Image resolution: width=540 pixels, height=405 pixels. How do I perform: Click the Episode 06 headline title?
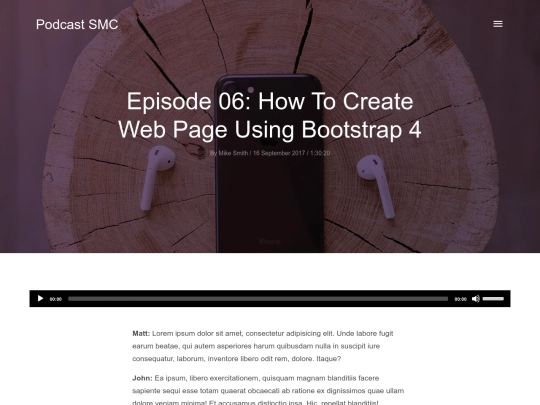[x=270, y=115]
